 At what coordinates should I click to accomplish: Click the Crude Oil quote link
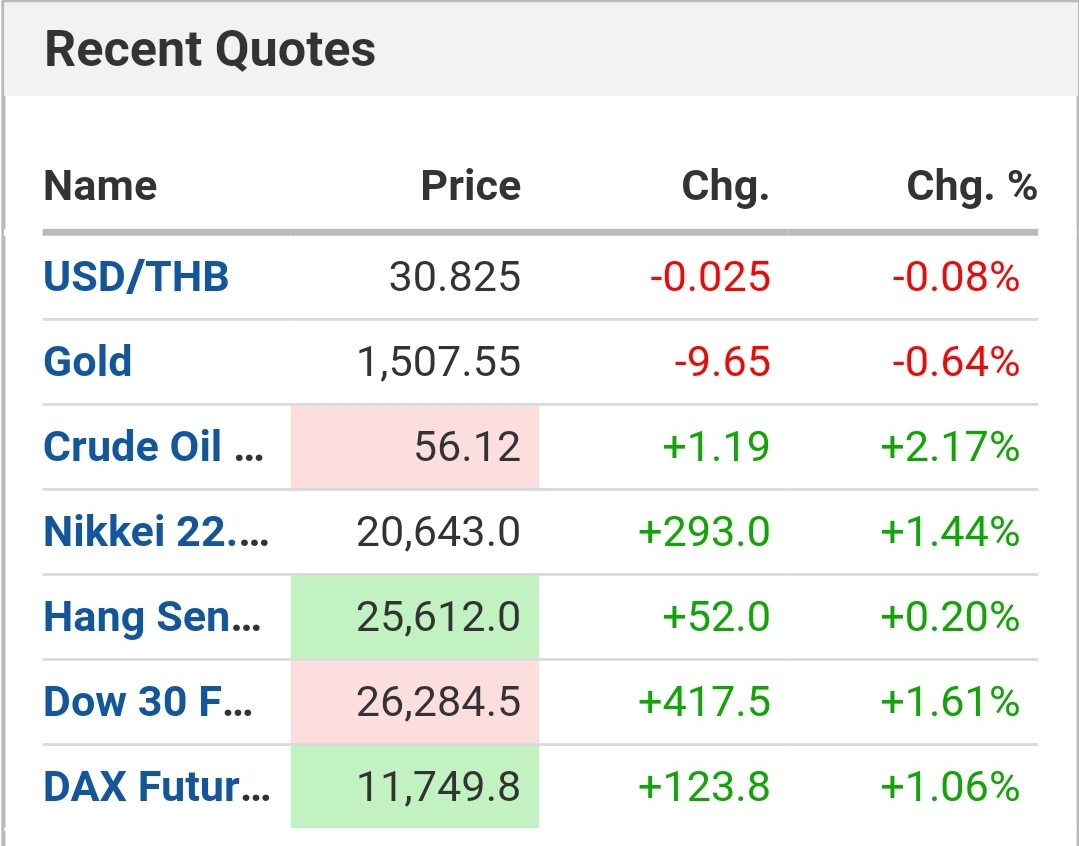click(154, 446)
